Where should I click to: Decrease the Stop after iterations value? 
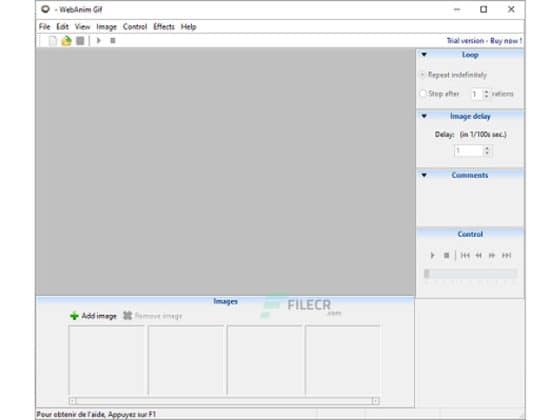tap(486, 96)
